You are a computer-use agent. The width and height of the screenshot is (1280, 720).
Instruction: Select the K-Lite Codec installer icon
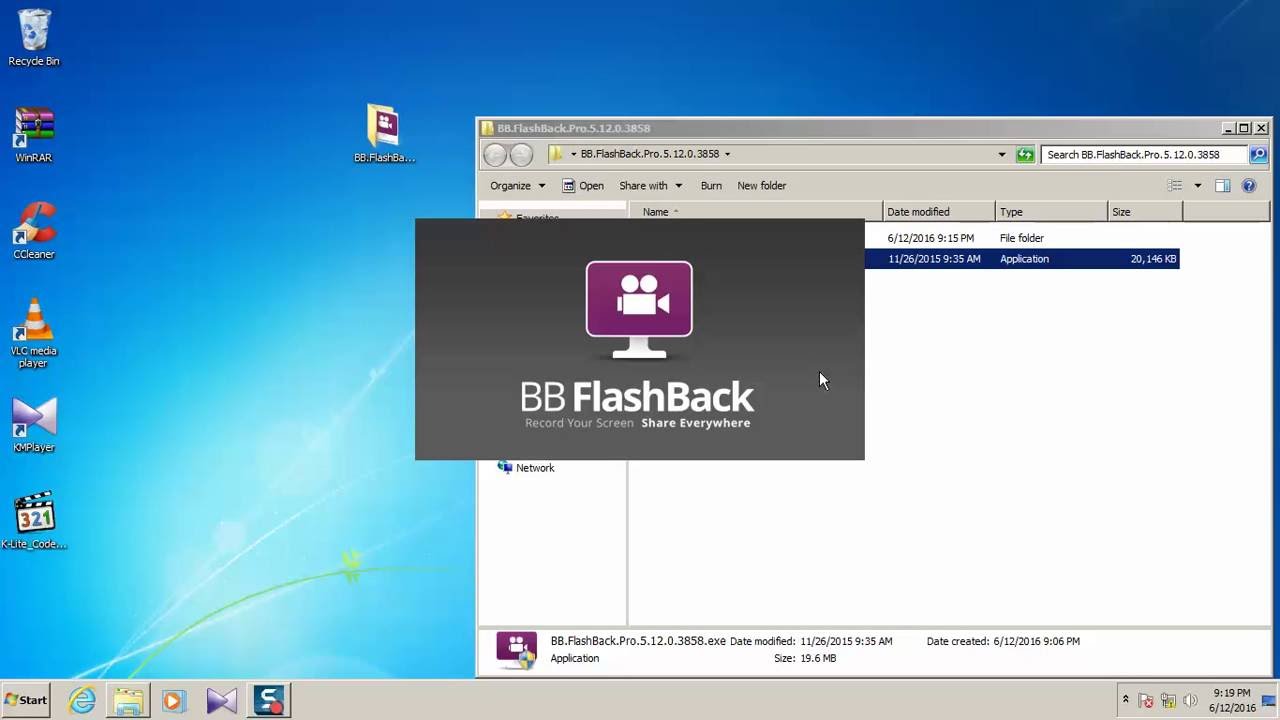(34, 520)
